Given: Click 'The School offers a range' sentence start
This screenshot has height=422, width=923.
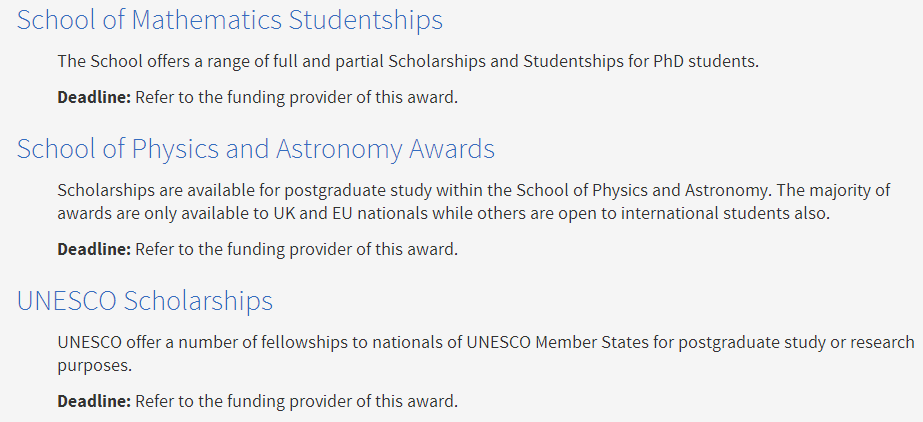Looking at the screenshot, I should tap(151, 62).
